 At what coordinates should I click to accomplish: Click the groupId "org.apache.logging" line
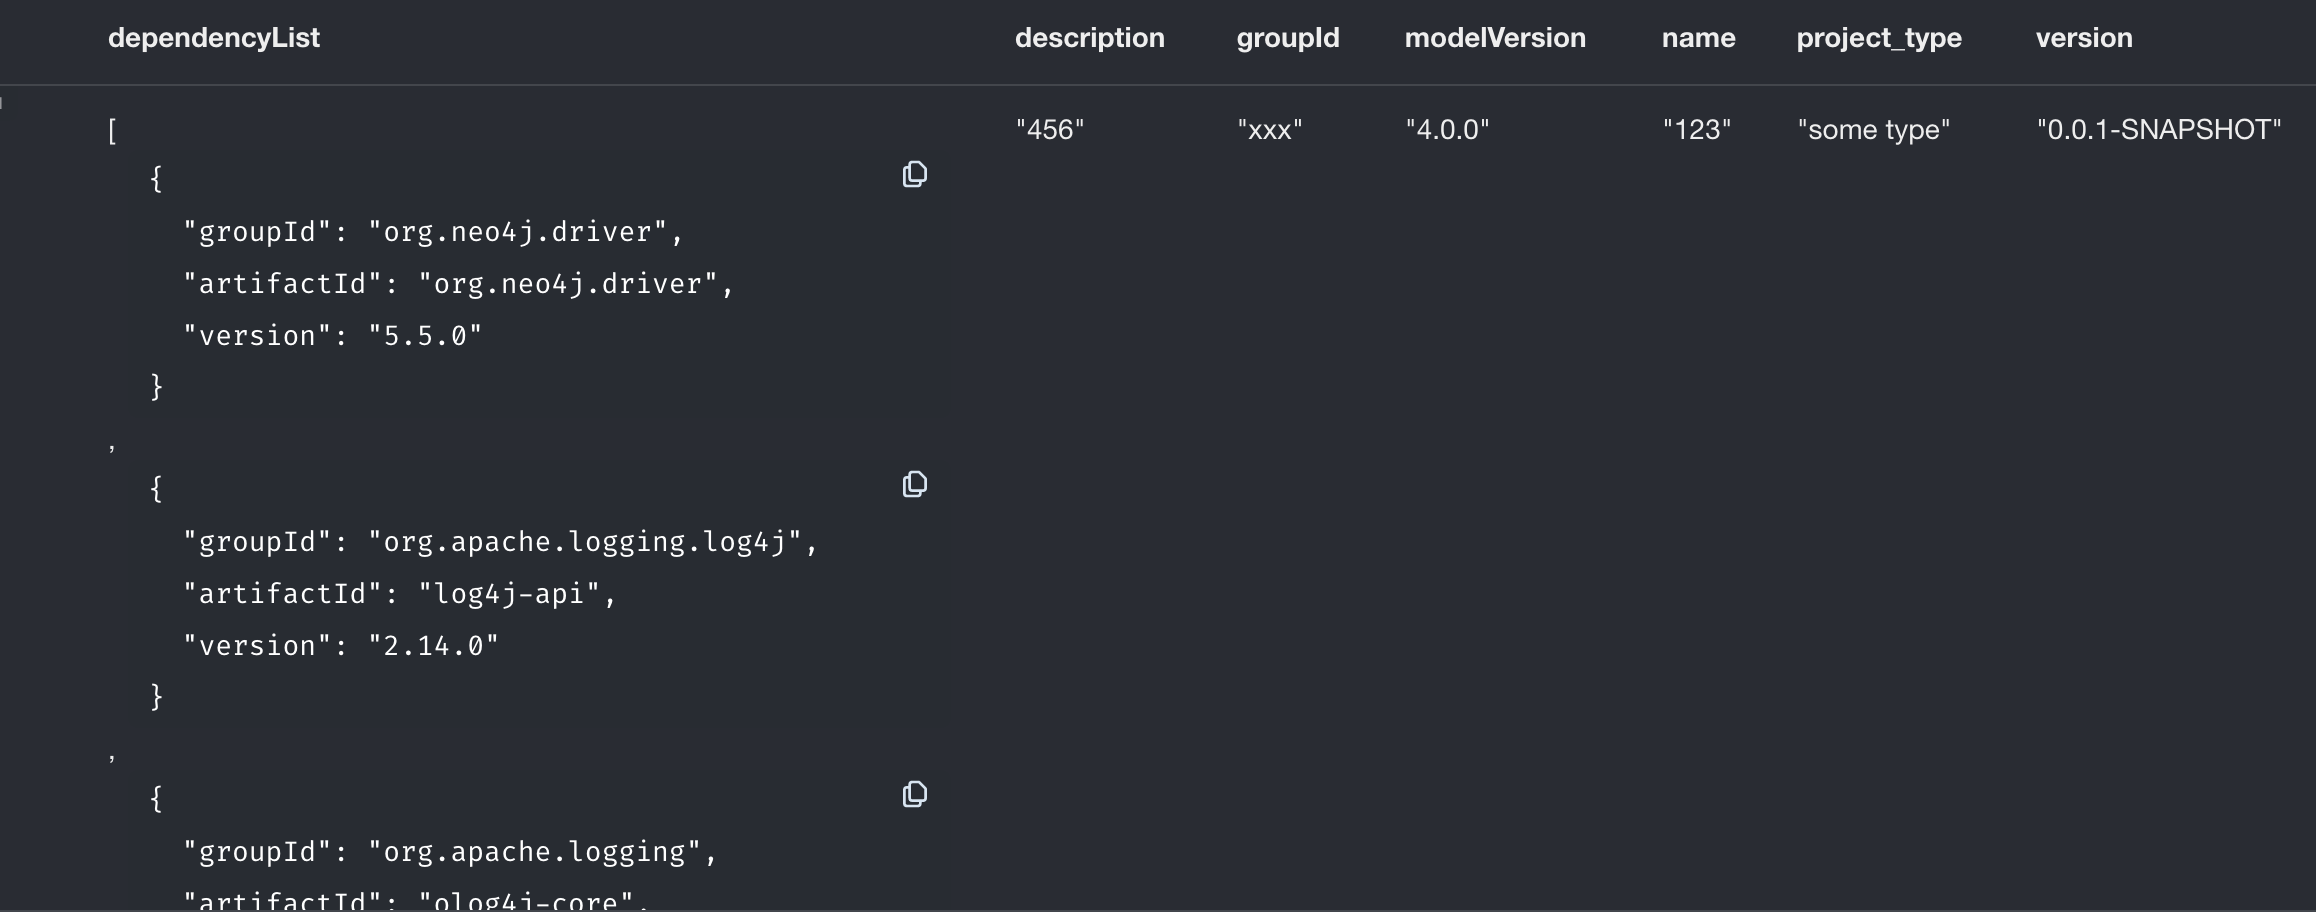pyautogui.click(x=451, y=852)
